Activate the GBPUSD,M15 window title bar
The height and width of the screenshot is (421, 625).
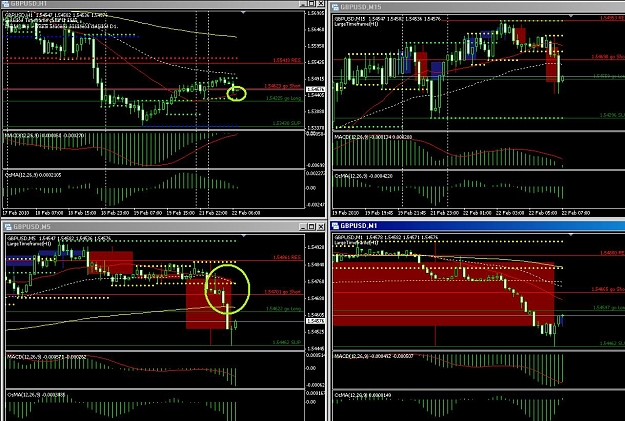pyautogui.click(x=478, y=7)
